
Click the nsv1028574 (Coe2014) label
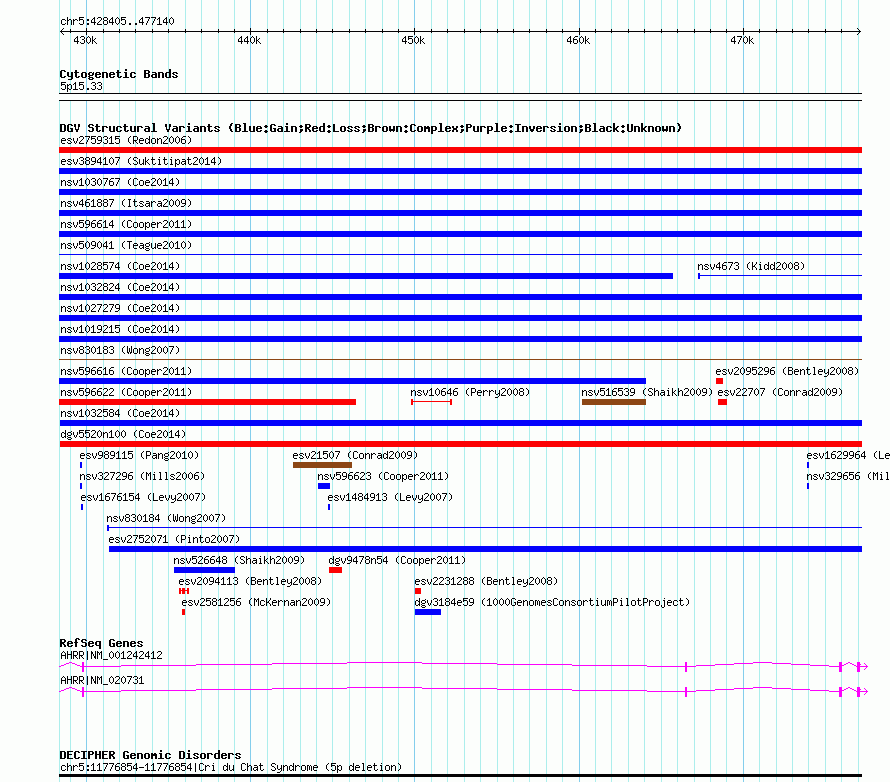[x=120, y=266]
